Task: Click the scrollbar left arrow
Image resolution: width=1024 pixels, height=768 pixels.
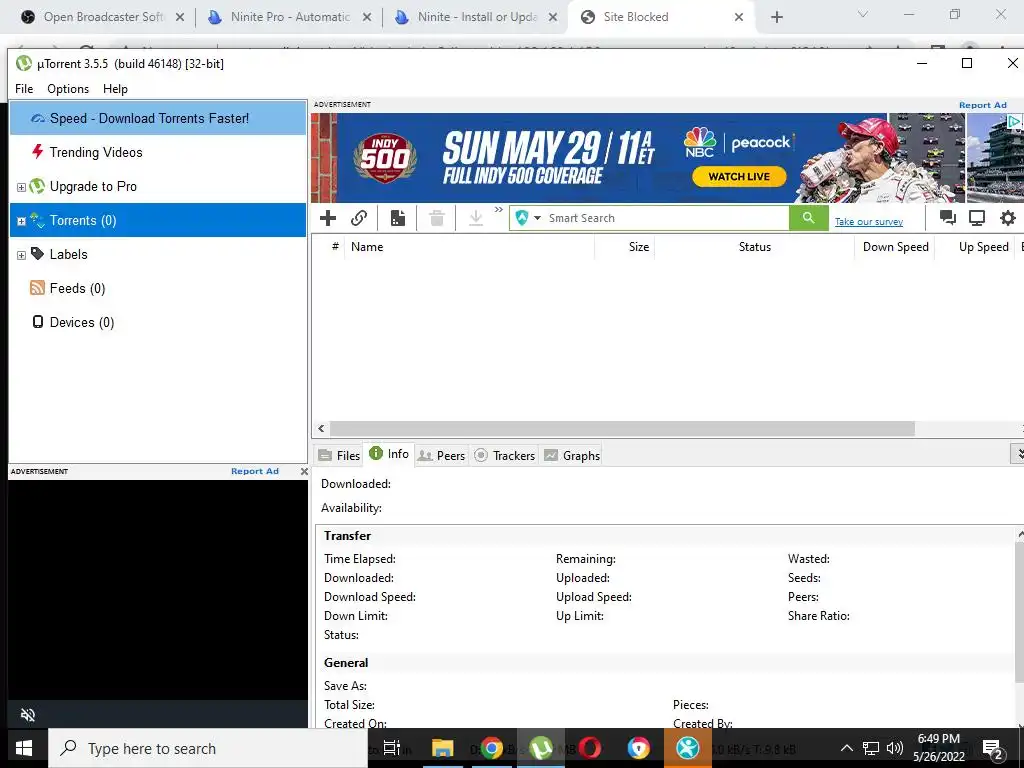Action: pos(321,428)
